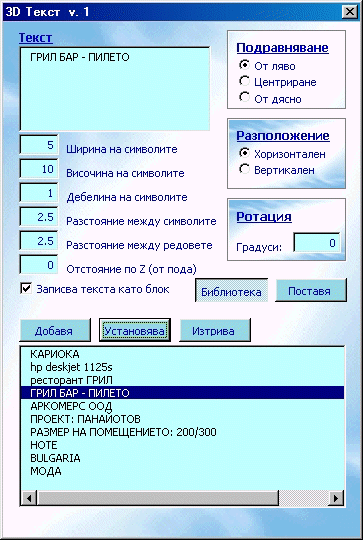Select КАРИОКА in the library list
The image size is (363, 540).
183,354
